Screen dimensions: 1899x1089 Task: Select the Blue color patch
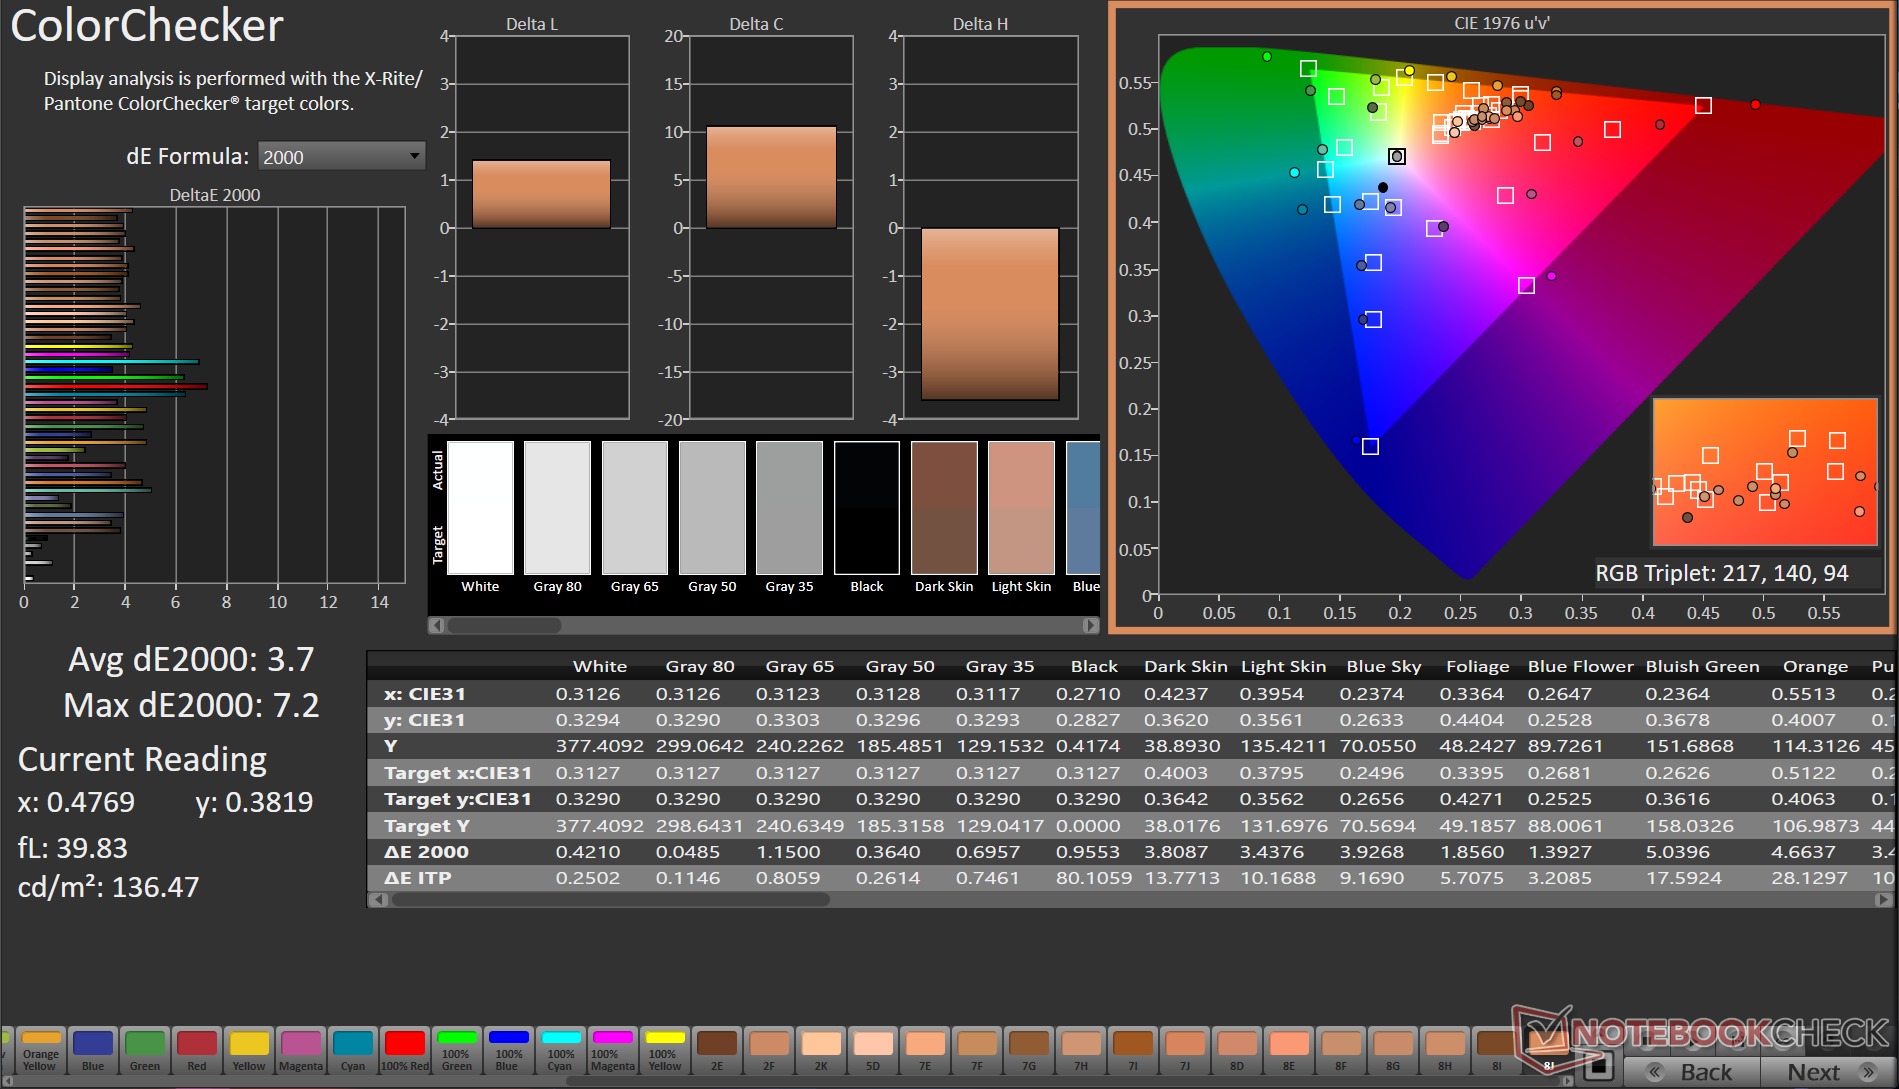pos(93,1051)
